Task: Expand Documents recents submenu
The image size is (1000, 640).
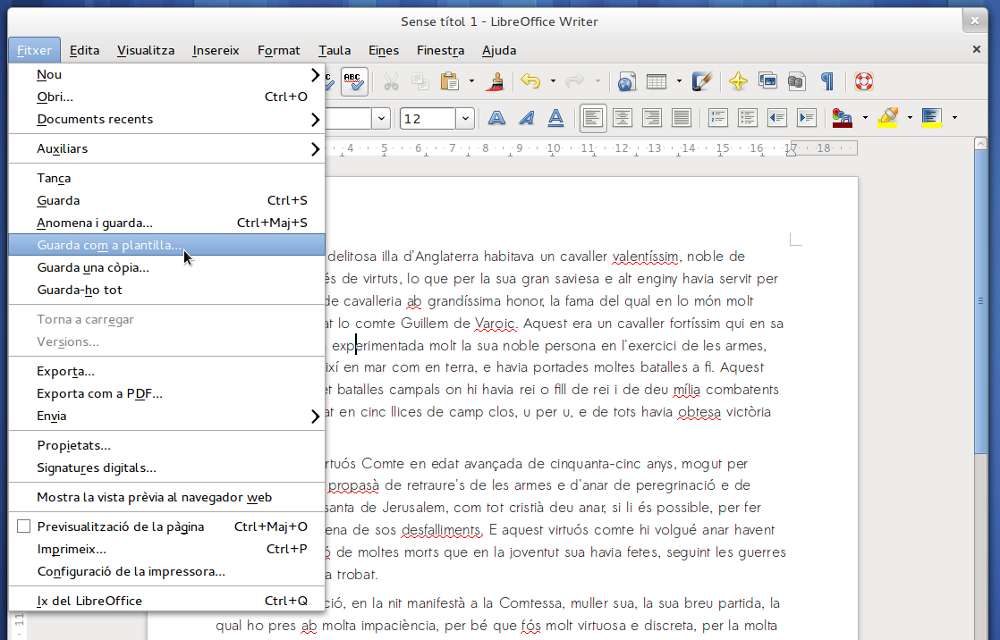Action: coord(167,119)
